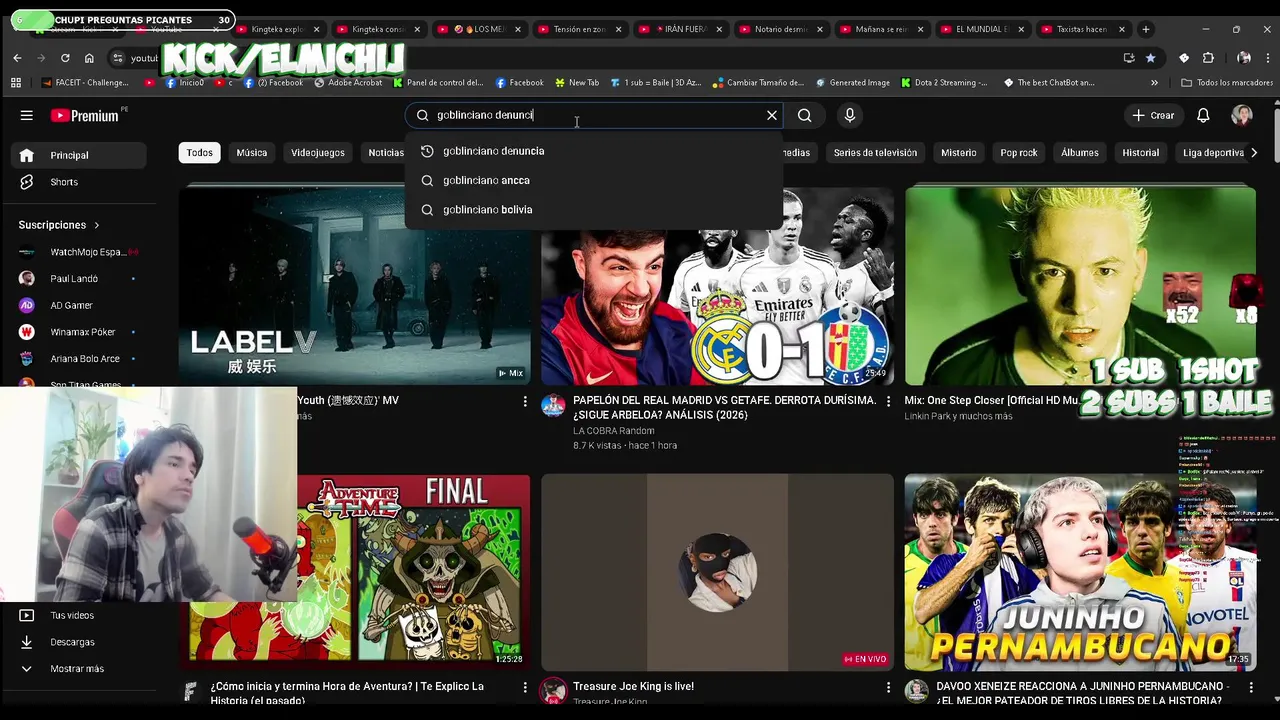Click the Crear button
The width and height of the screenshot is (1280, 720).
(x=1153, y=115)
